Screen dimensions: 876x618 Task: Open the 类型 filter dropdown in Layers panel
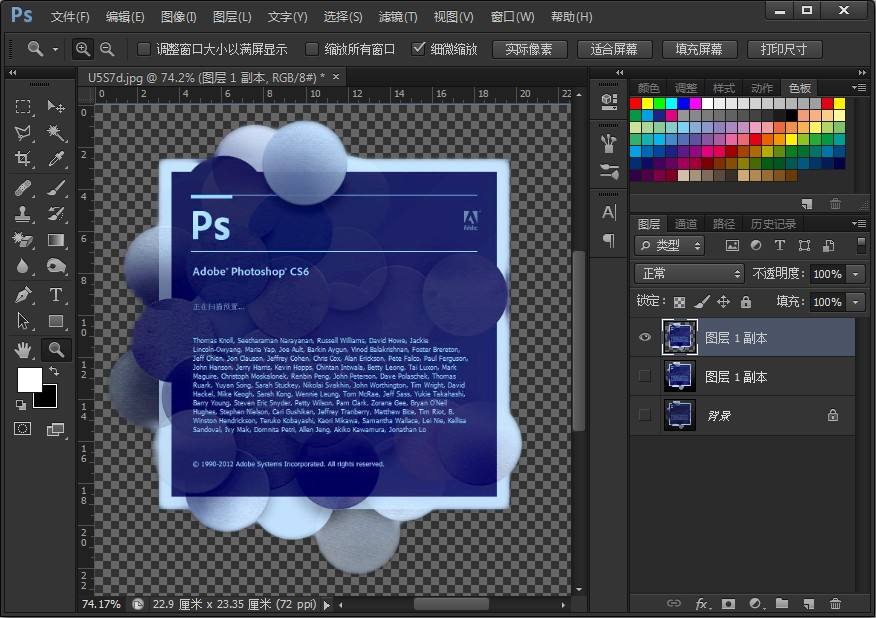pos(667,245)
